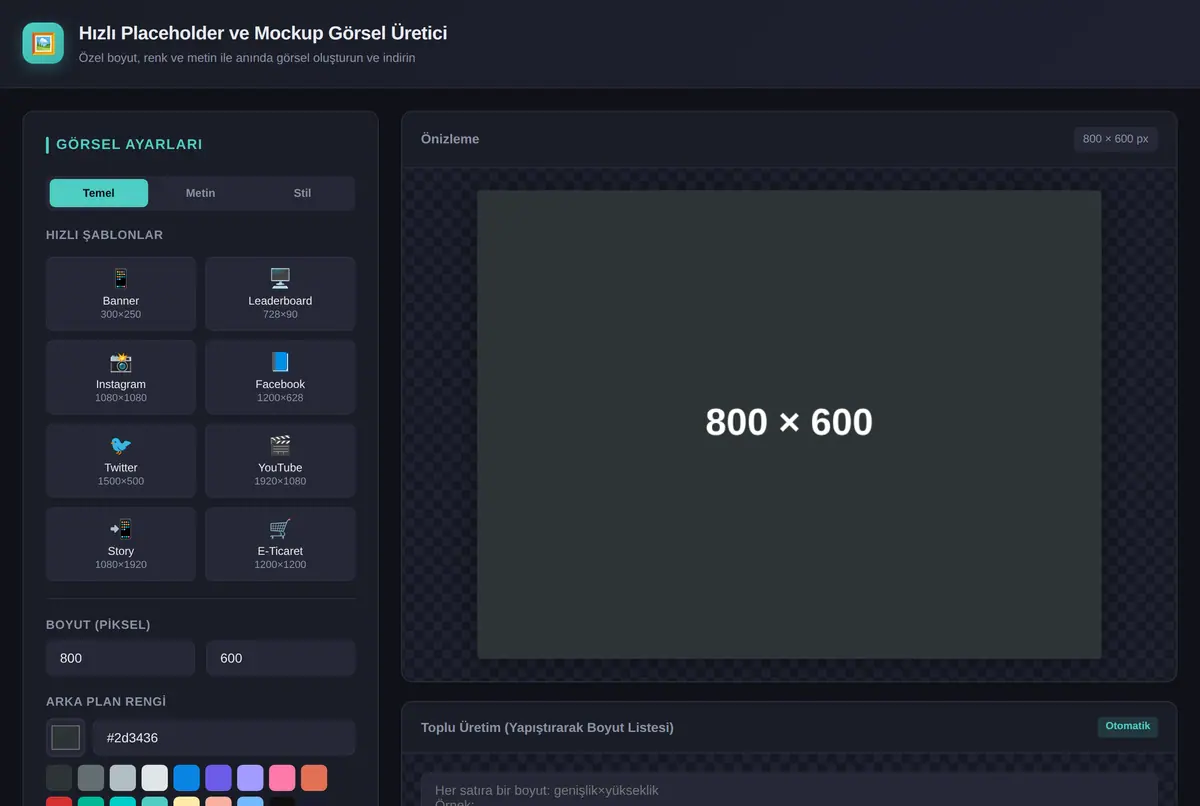Edit the hex color field #2d3436
Image resolution: width=1200 pixels, height=806 pixels.
[x=224, y=738]
